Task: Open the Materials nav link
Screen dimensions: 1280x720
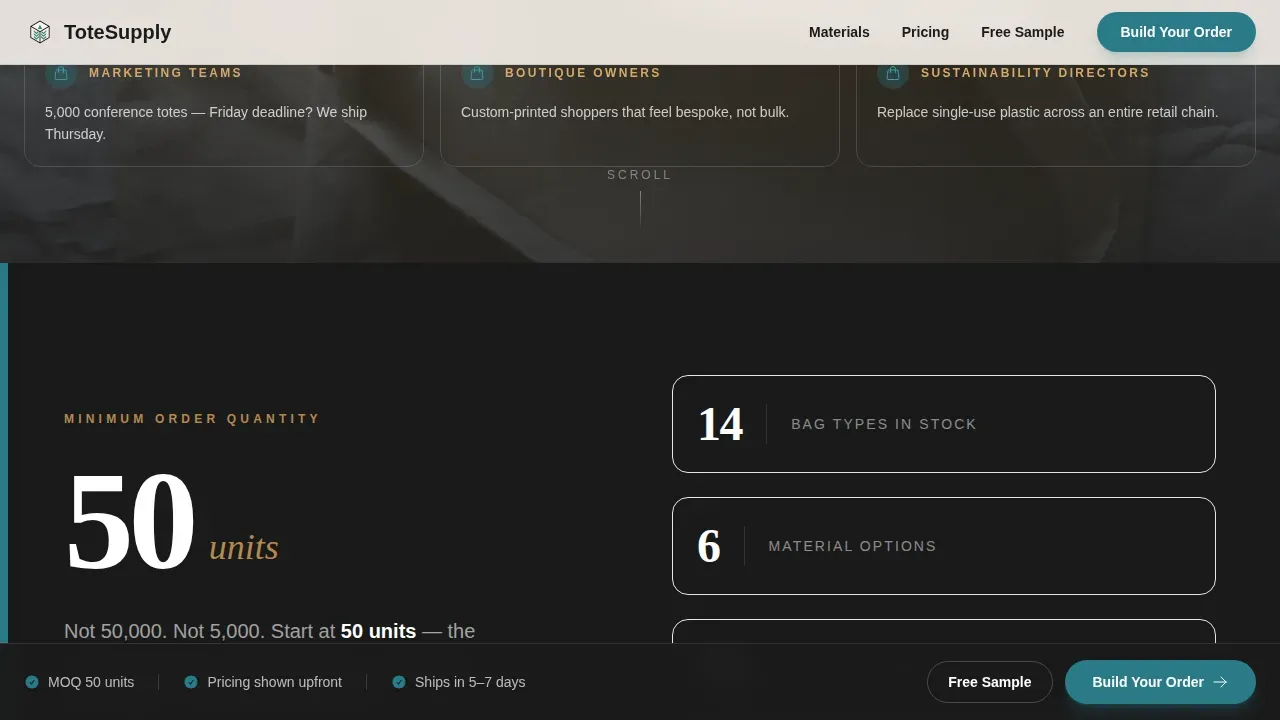Action: [839, 32]
